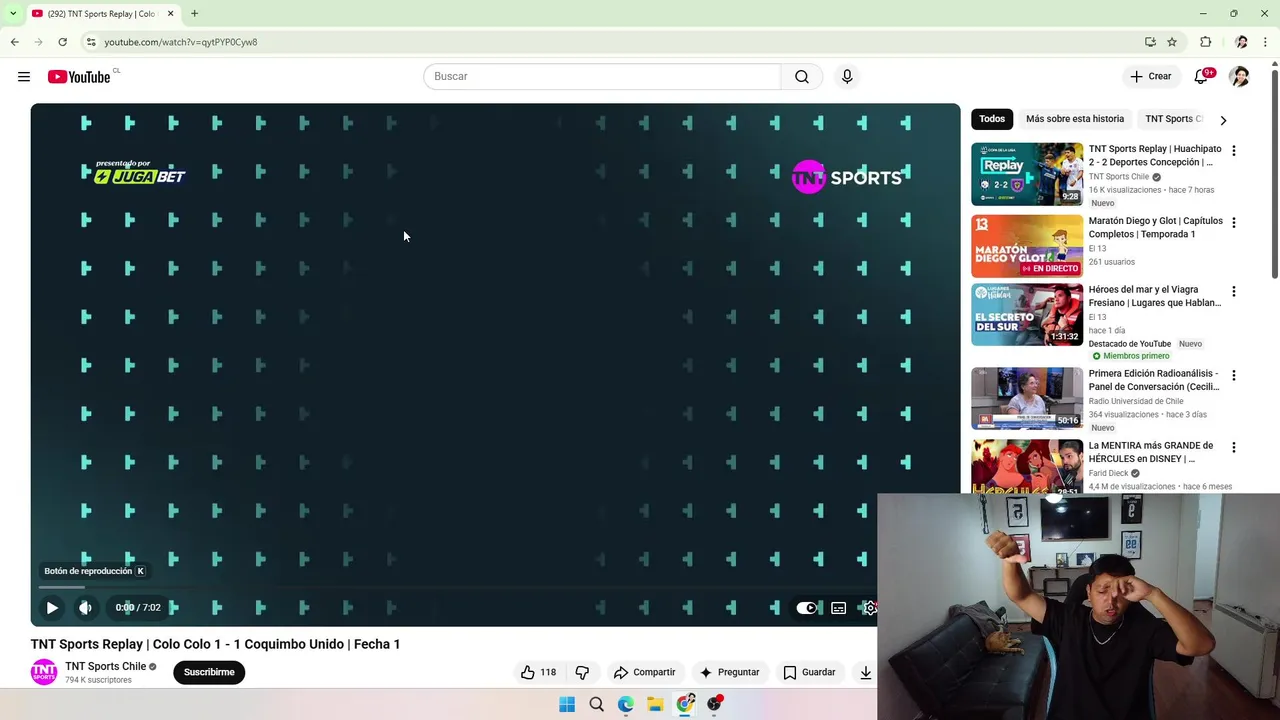Open the TNT Sports Chile channel avatar
This screenshot has height=720, width=1280.
pyautogui.click(x=44, y=672)
